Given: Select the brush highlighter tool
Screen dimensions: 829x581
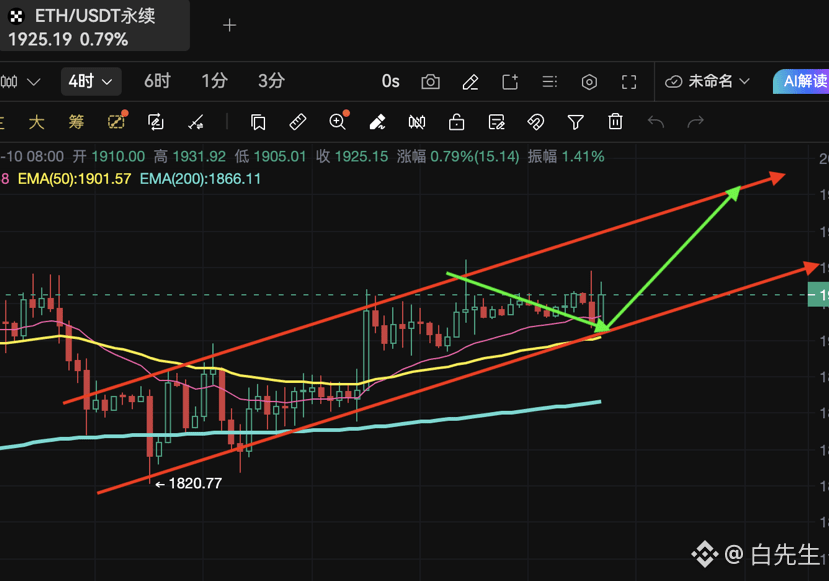Looking at the screenshot, I should point(377,122).
